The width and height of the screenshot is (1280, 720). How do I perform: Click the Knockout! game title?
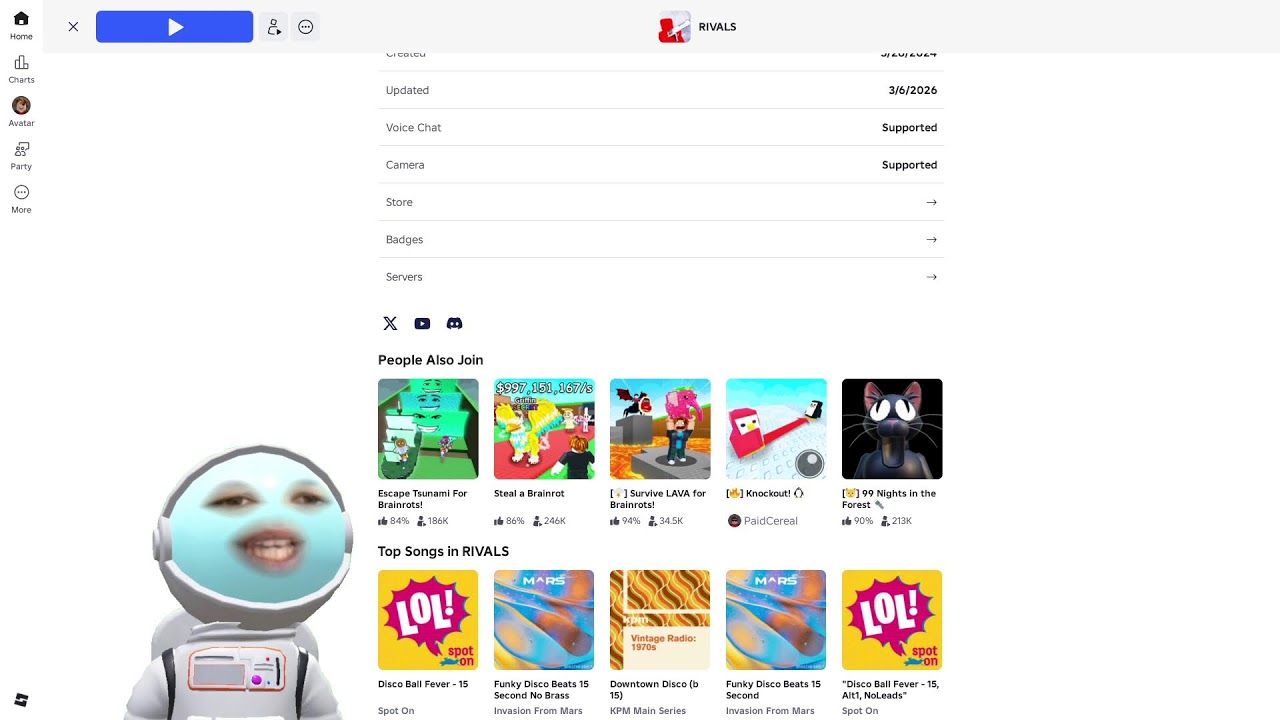765,494
